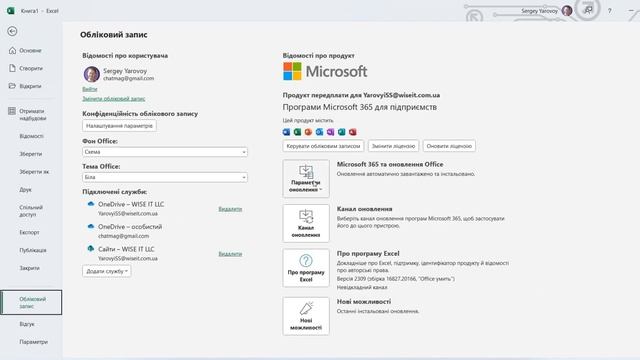Click the new document icon beside Створити

pyautogui.click(x=12, y=68)
